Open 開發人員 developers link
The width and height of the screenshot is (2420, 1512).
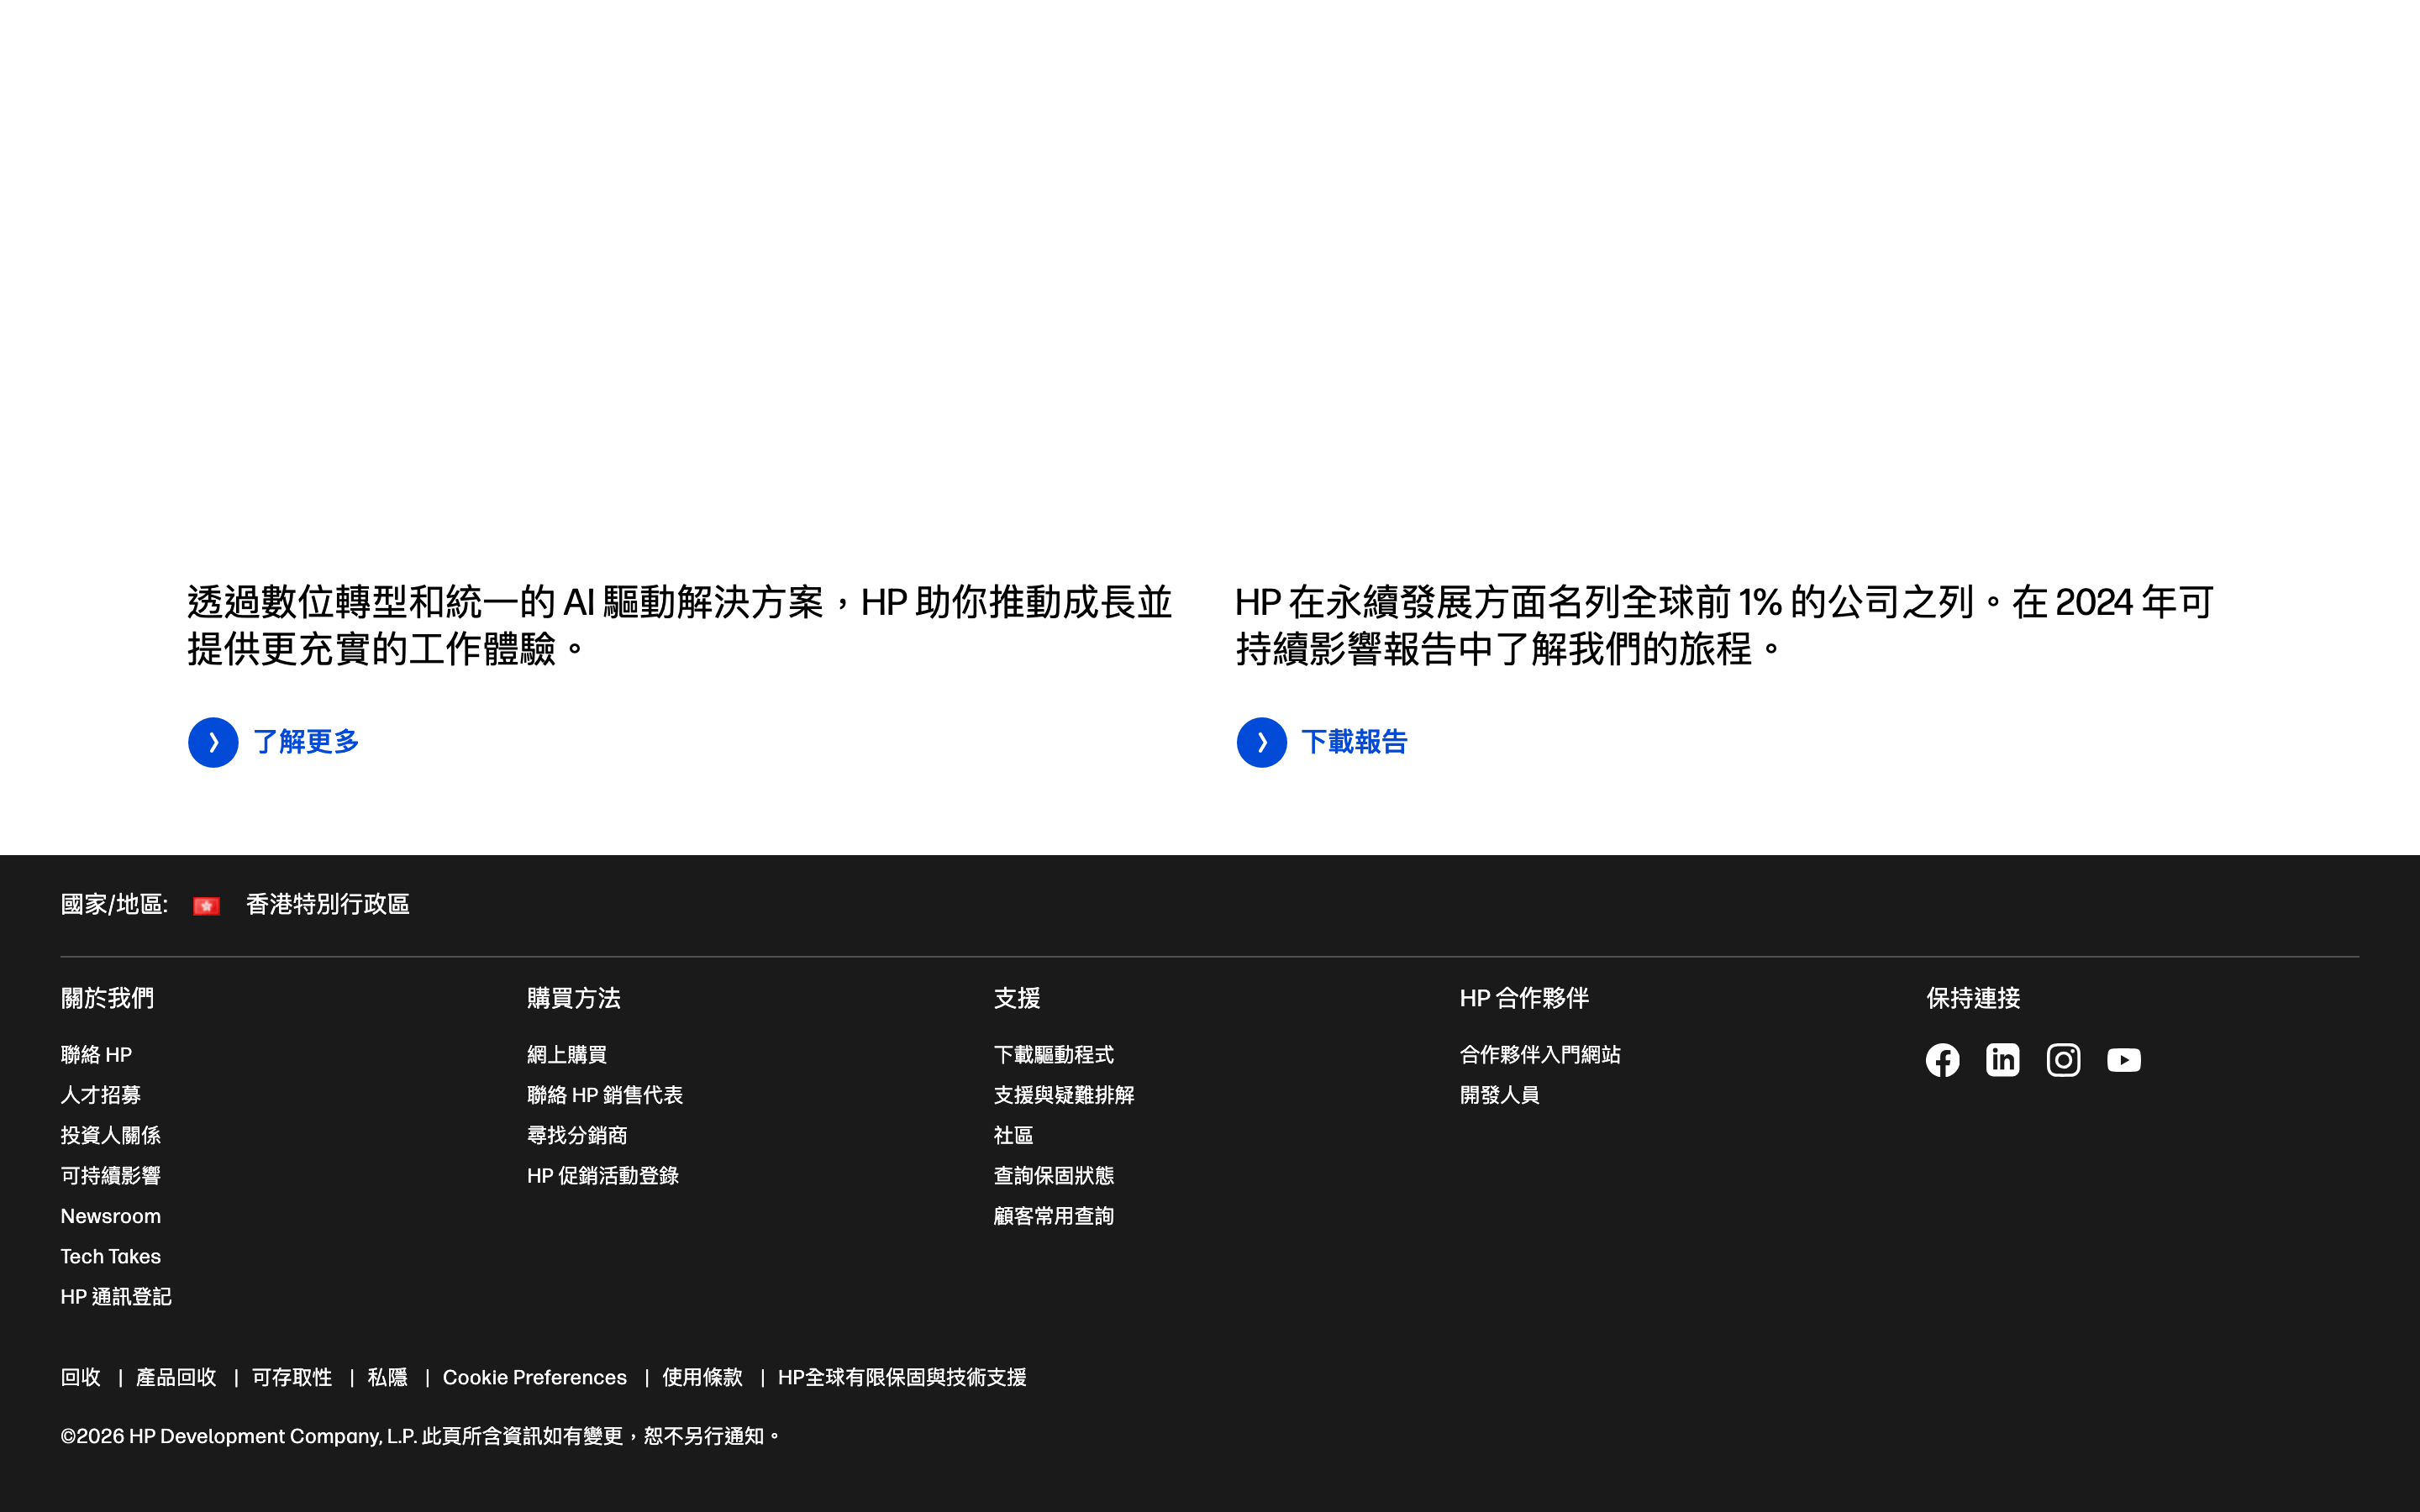[1500, 1095]
